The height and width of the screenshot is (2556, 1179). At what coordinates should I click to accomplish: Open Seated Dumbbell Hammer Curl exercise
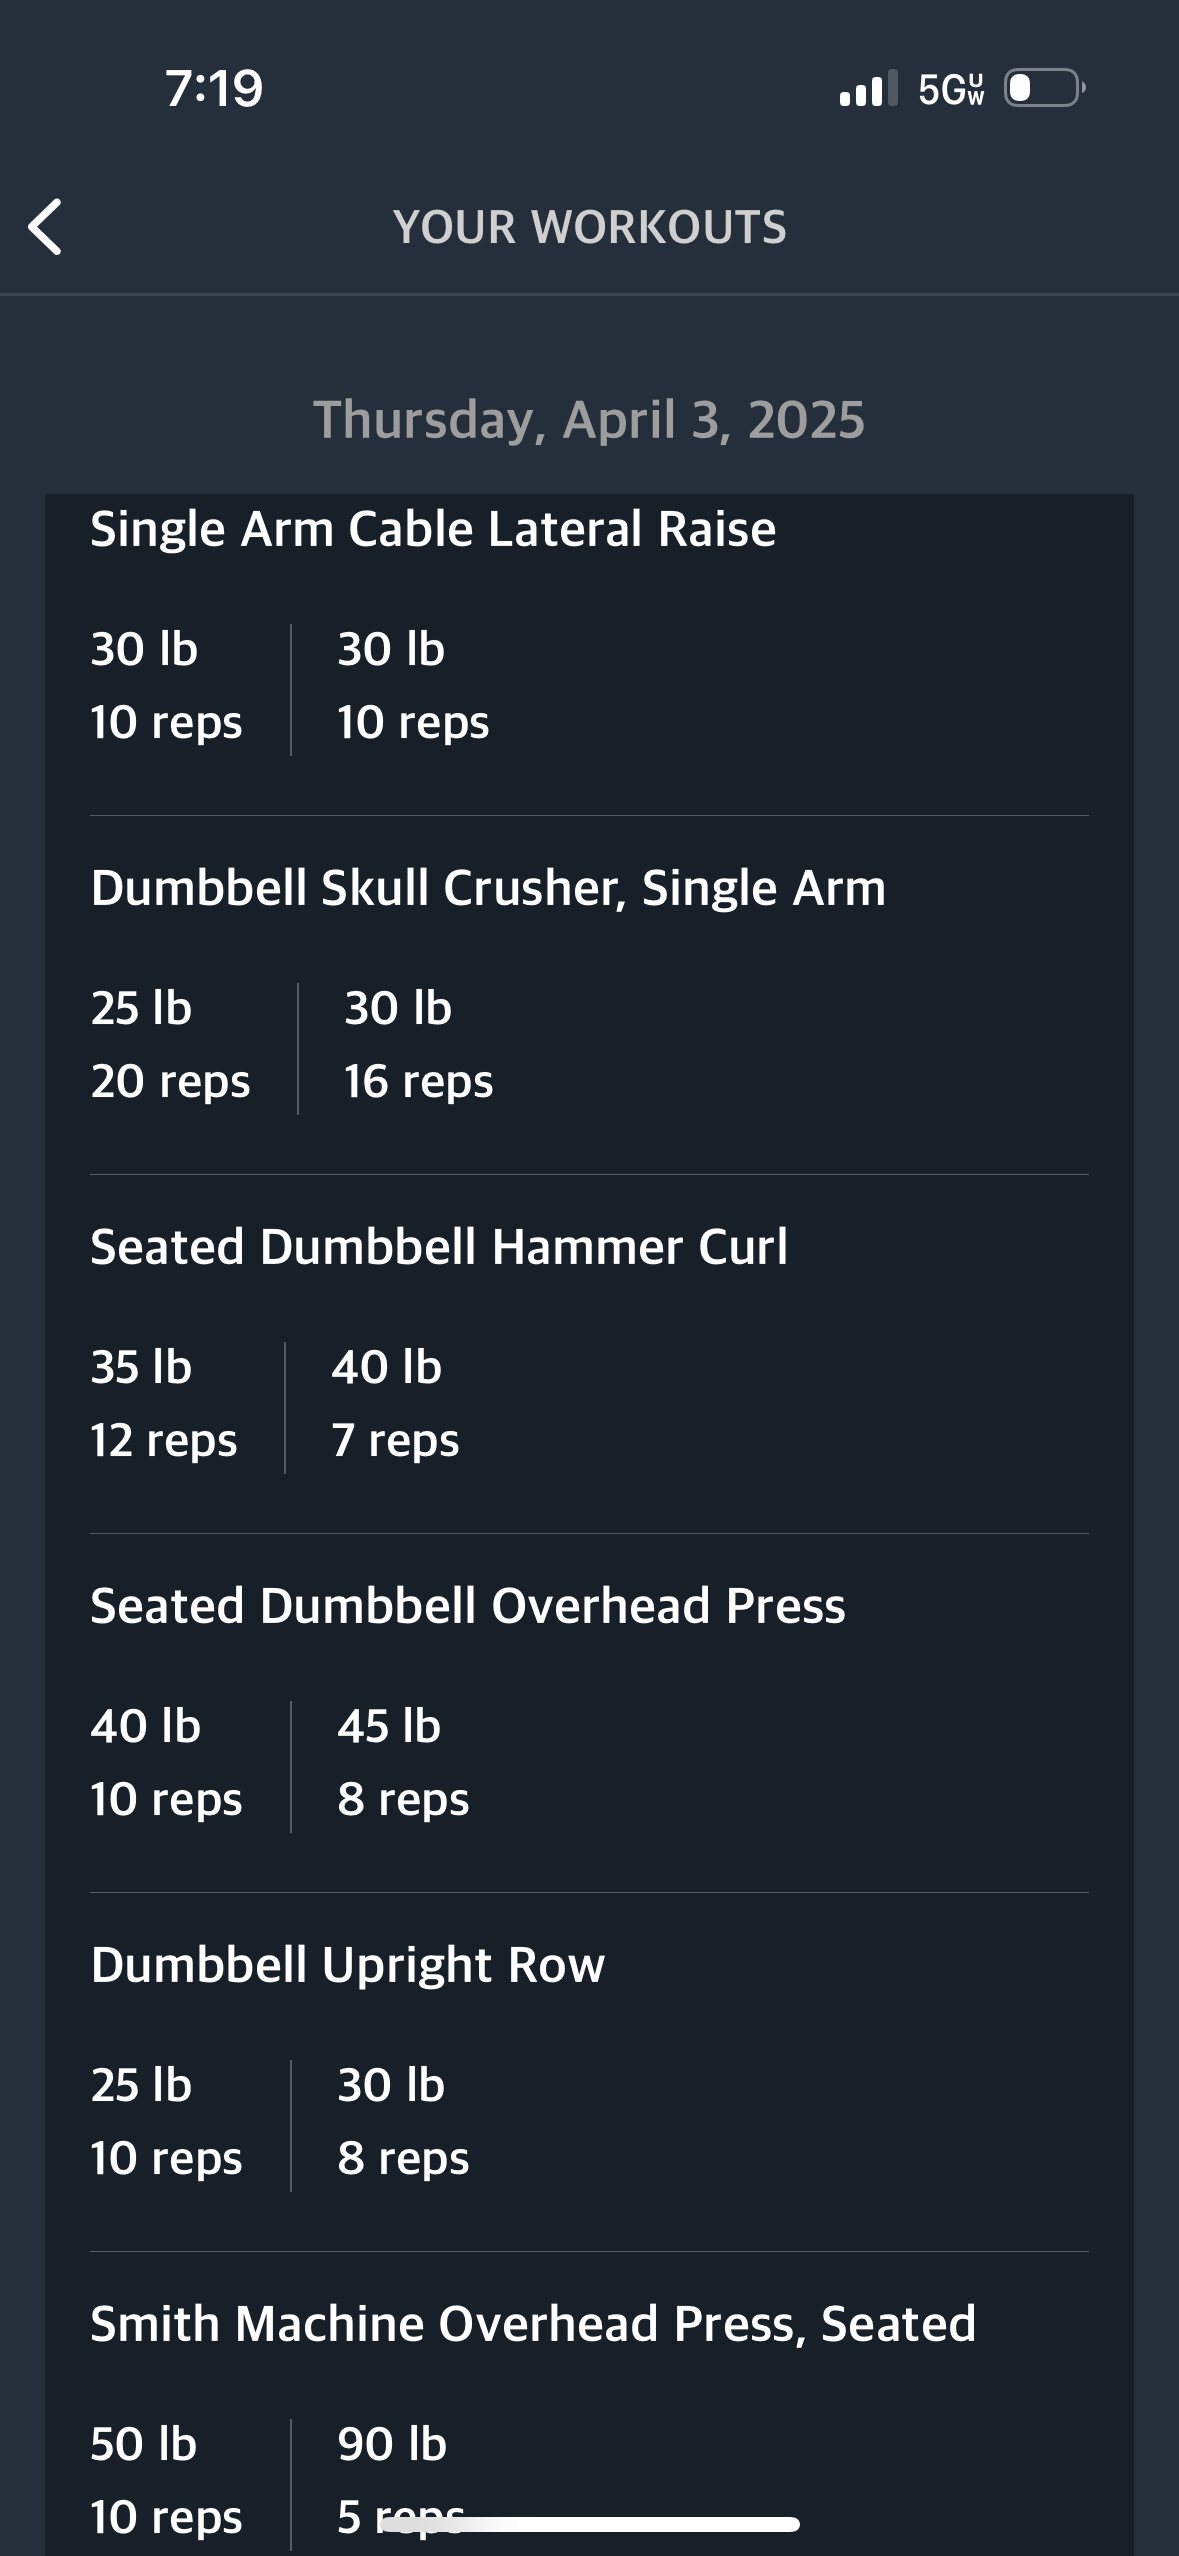pos(439,1247)
